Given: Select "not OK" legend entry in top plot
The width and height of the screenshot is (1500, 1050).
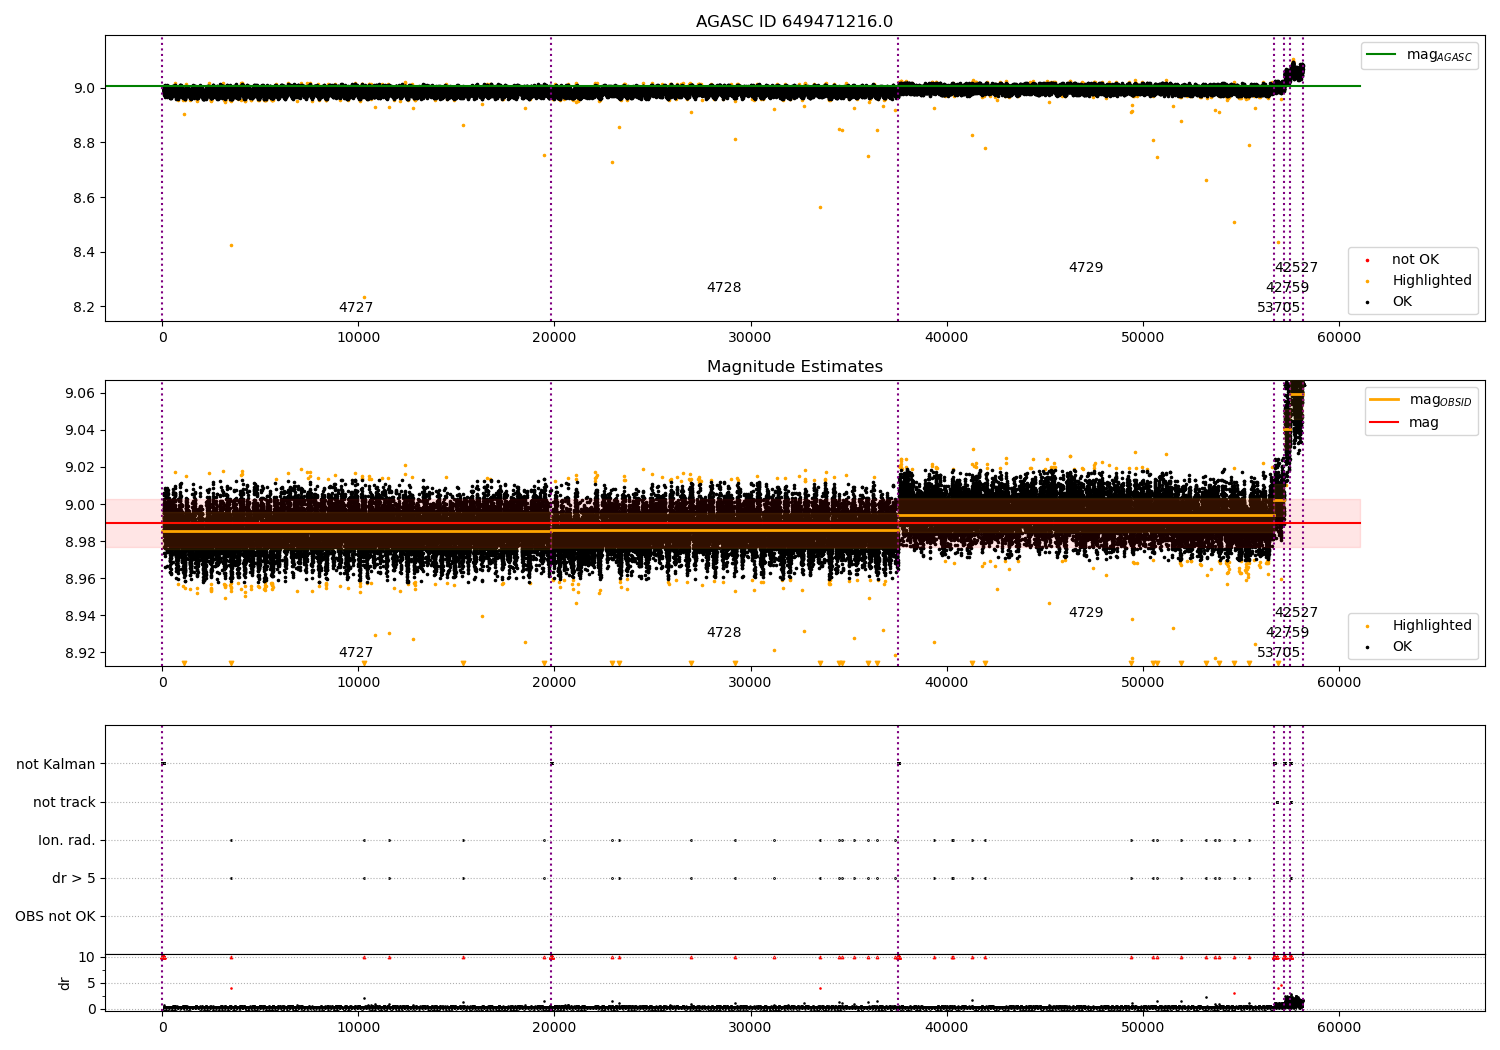Looking at the screenshot, I should [1415, 260].
